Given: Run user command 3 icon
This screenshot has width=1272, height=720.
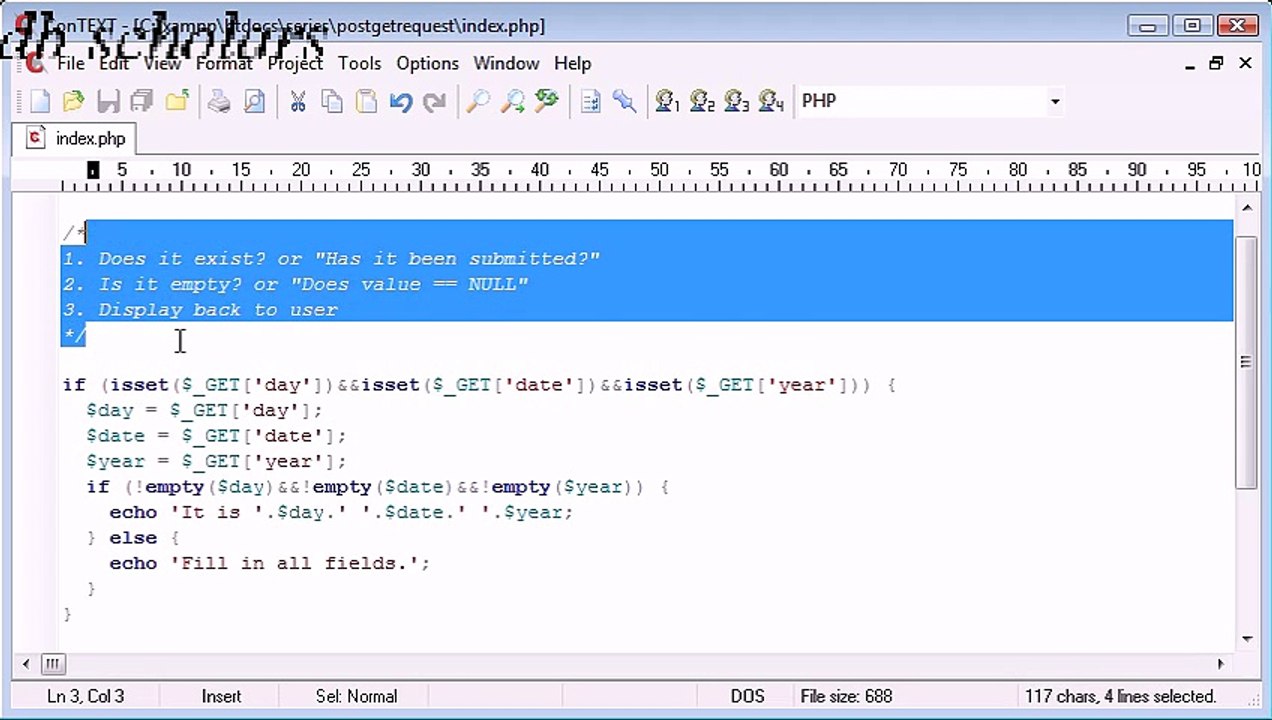Looking at the screenshot, I should 736,101.
